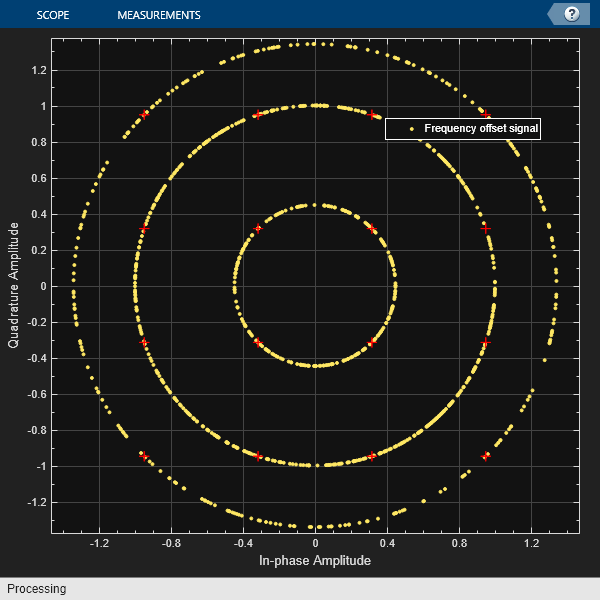Click the y-axis tick label '-1'

tap(38, 466)
